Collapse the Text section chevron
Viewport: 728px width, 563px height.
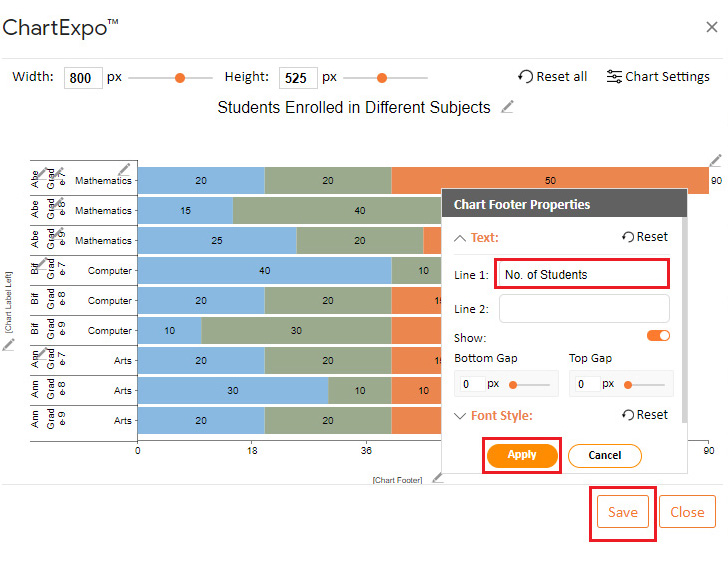click(460, 238)
